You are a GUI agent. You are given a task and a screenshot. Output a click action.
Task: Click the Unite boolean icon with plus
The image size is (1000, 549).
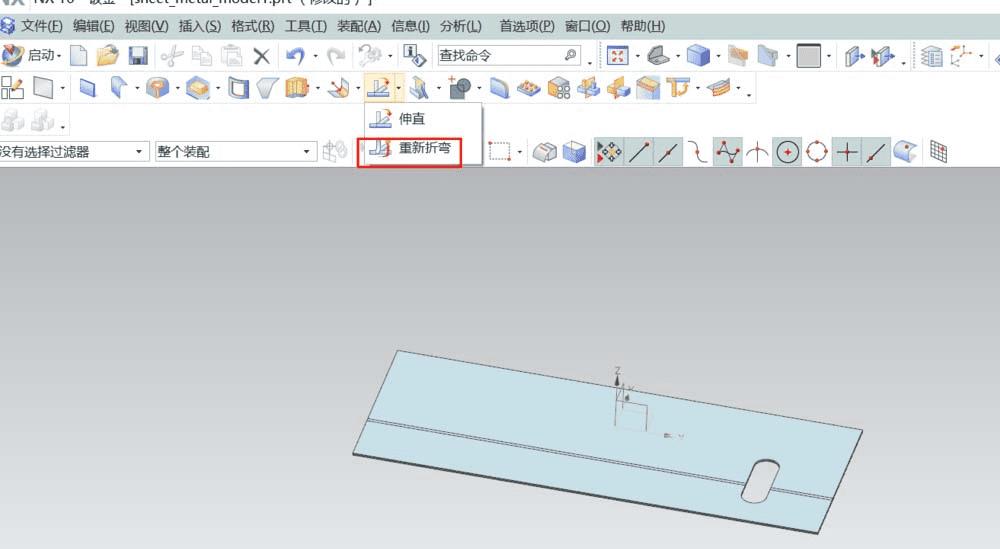459,87
